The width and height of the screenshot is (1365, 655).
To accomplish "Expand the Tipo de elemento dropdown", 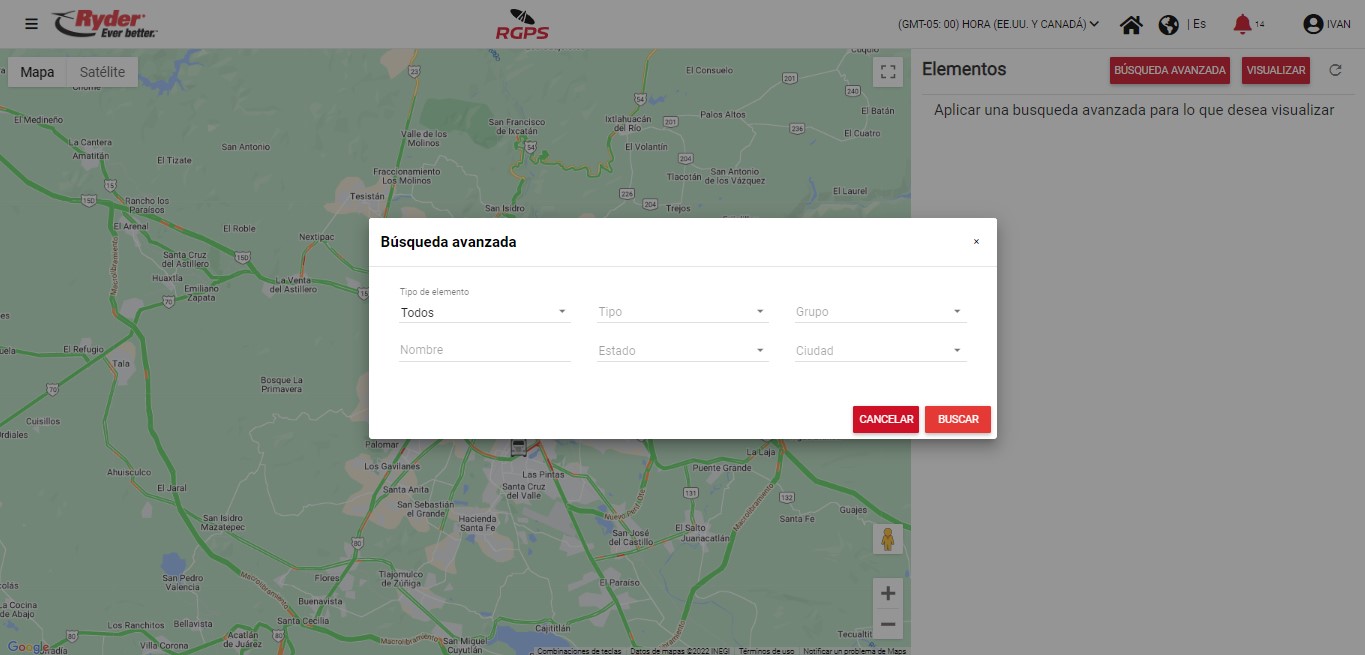I will 484,312.
